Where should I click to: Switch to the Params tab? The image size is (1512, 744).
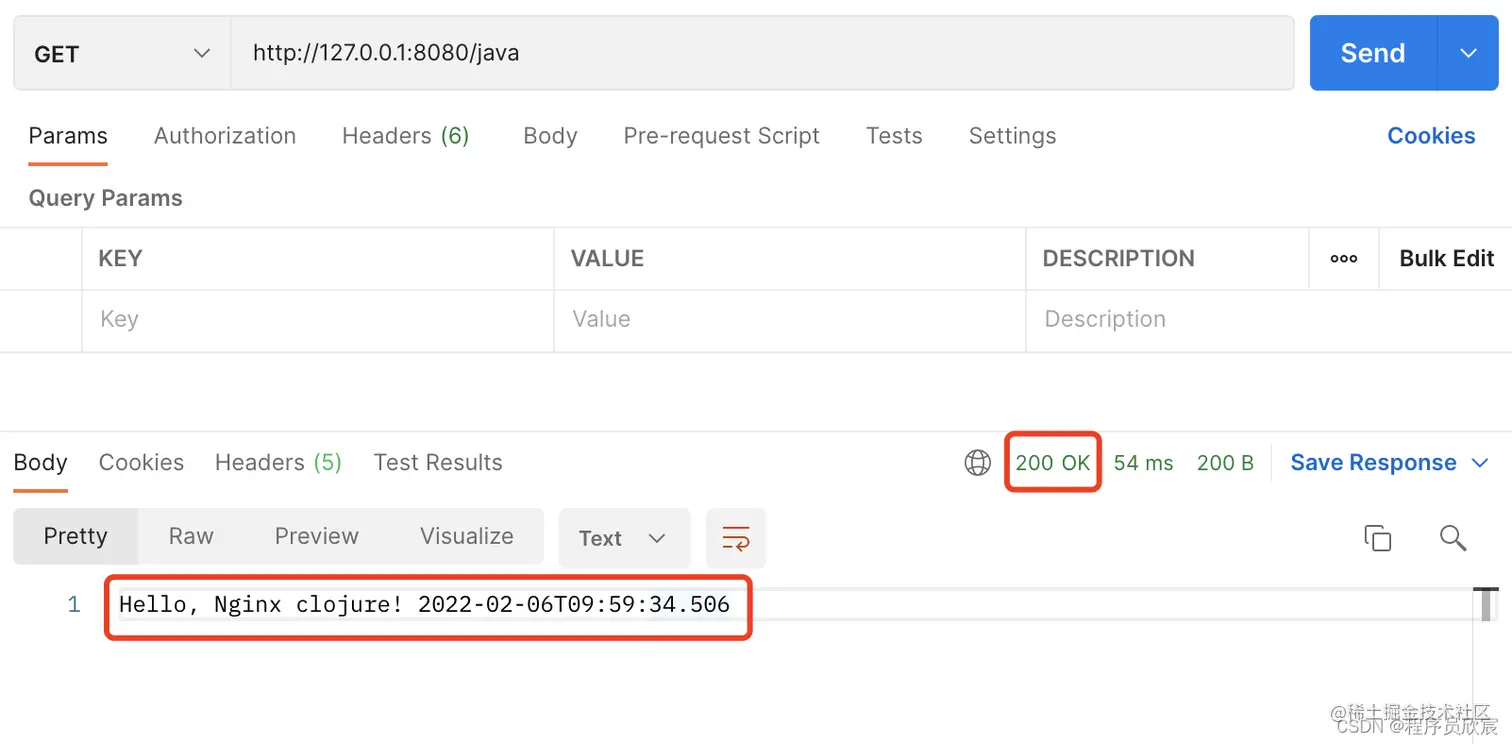(68, 136)
